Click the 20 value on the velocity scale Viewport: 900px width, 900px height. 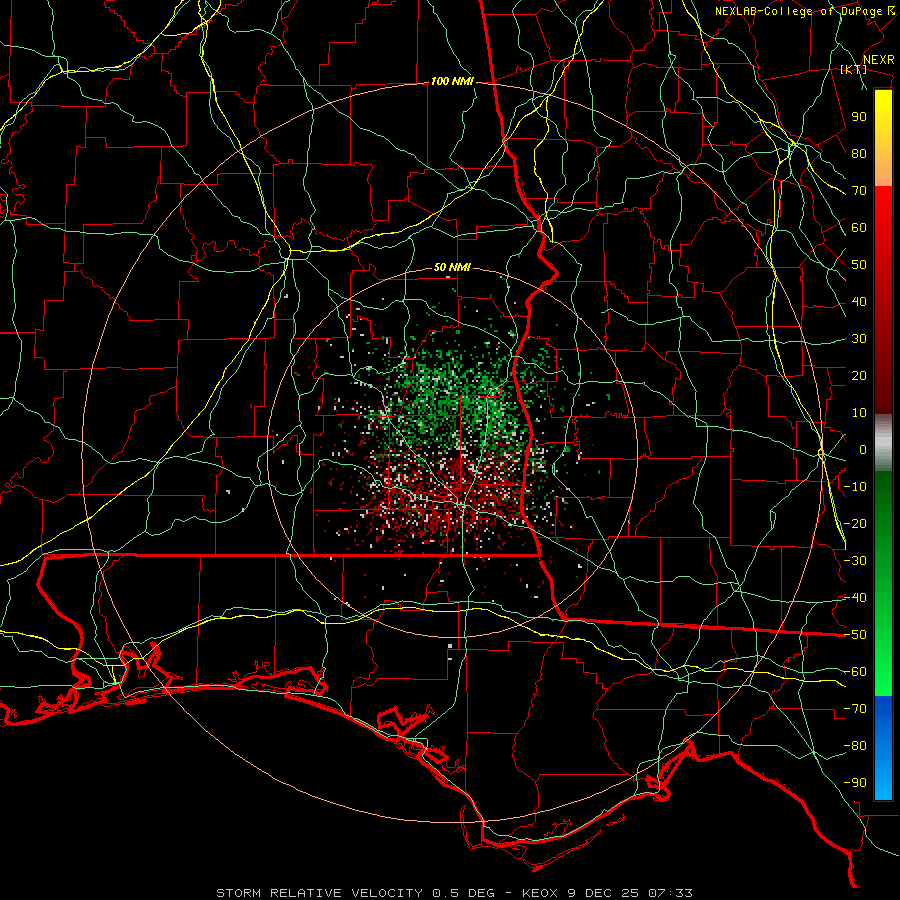(859, 376)
